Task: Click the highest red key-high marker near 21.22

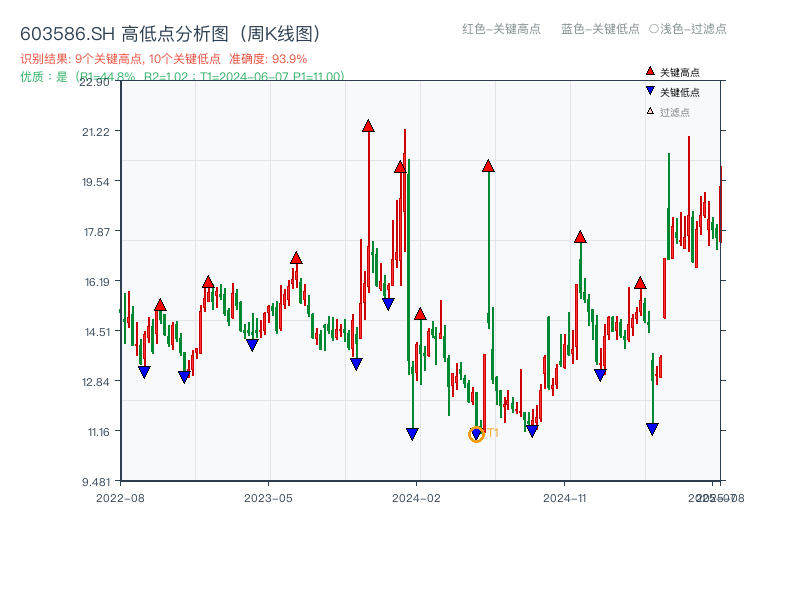Action: click(x=368, y=126)
